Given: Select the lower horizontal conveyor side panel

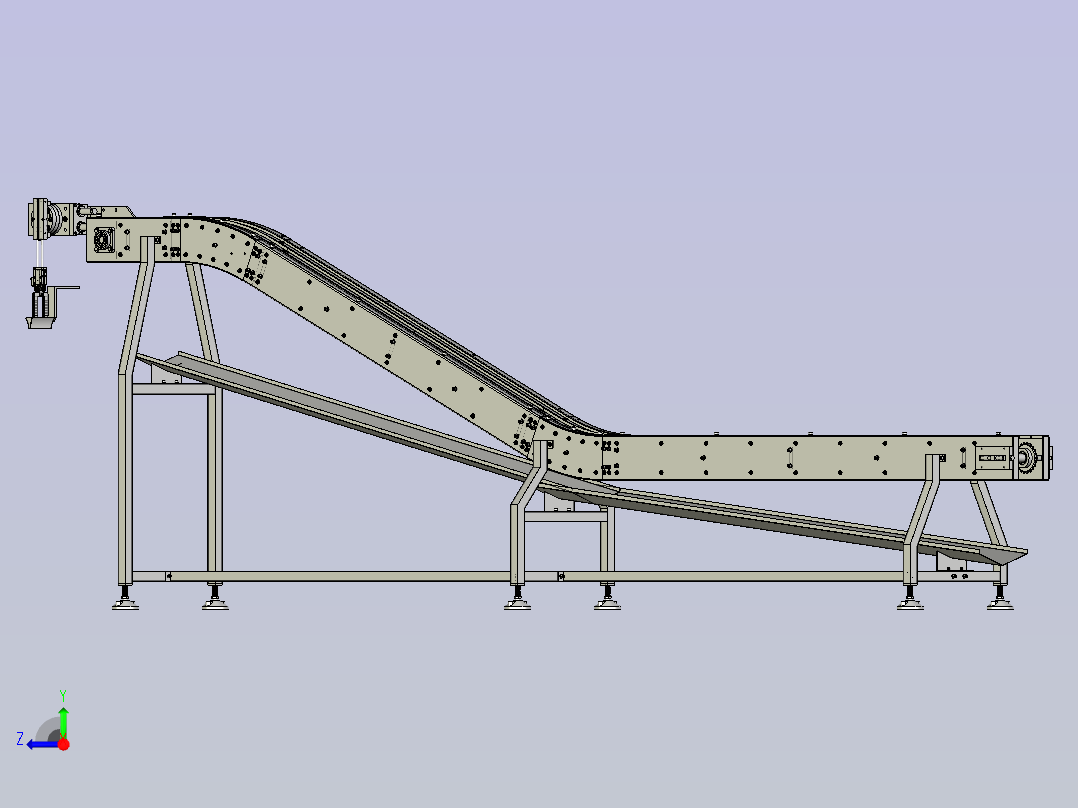Looking at the screenshot, I should click(x=808, y=457).
